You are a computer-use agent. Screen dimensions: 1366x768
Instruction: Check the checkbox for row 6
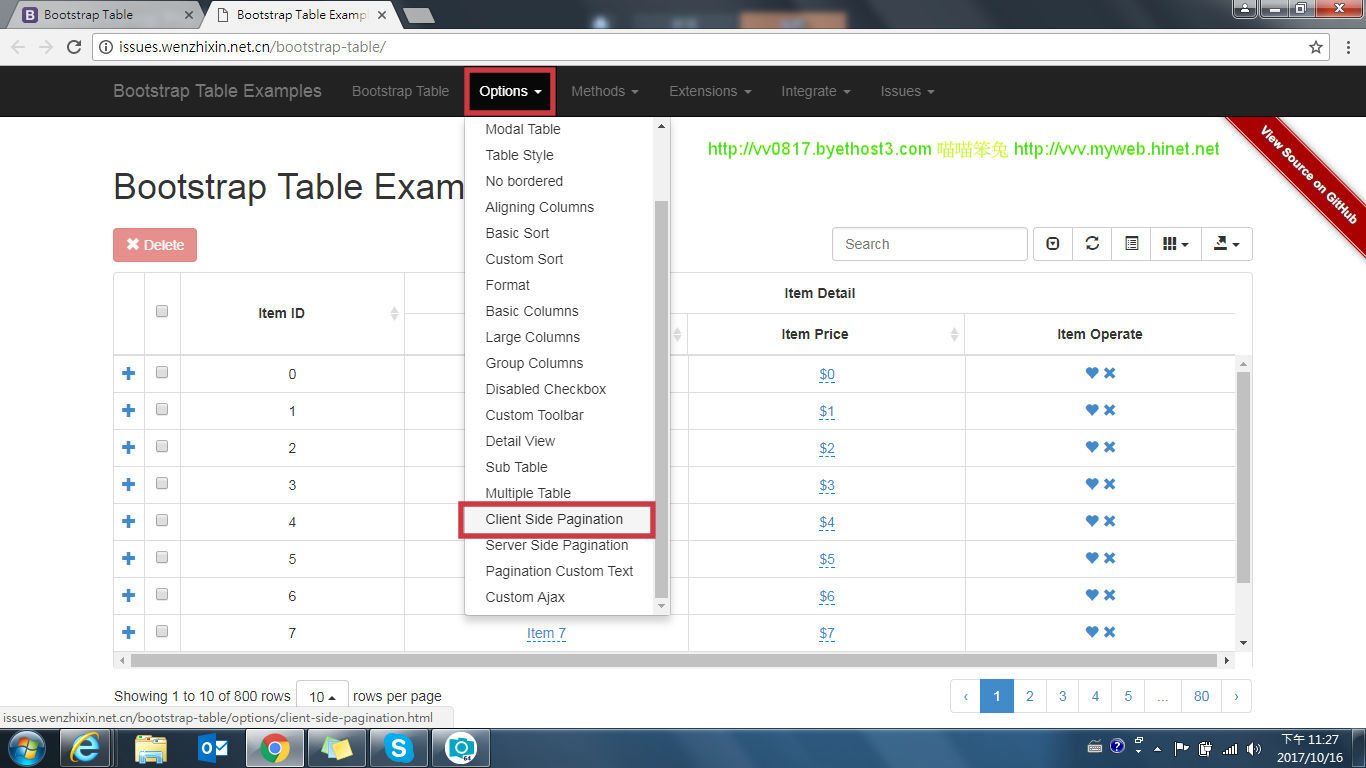(162, 594)
